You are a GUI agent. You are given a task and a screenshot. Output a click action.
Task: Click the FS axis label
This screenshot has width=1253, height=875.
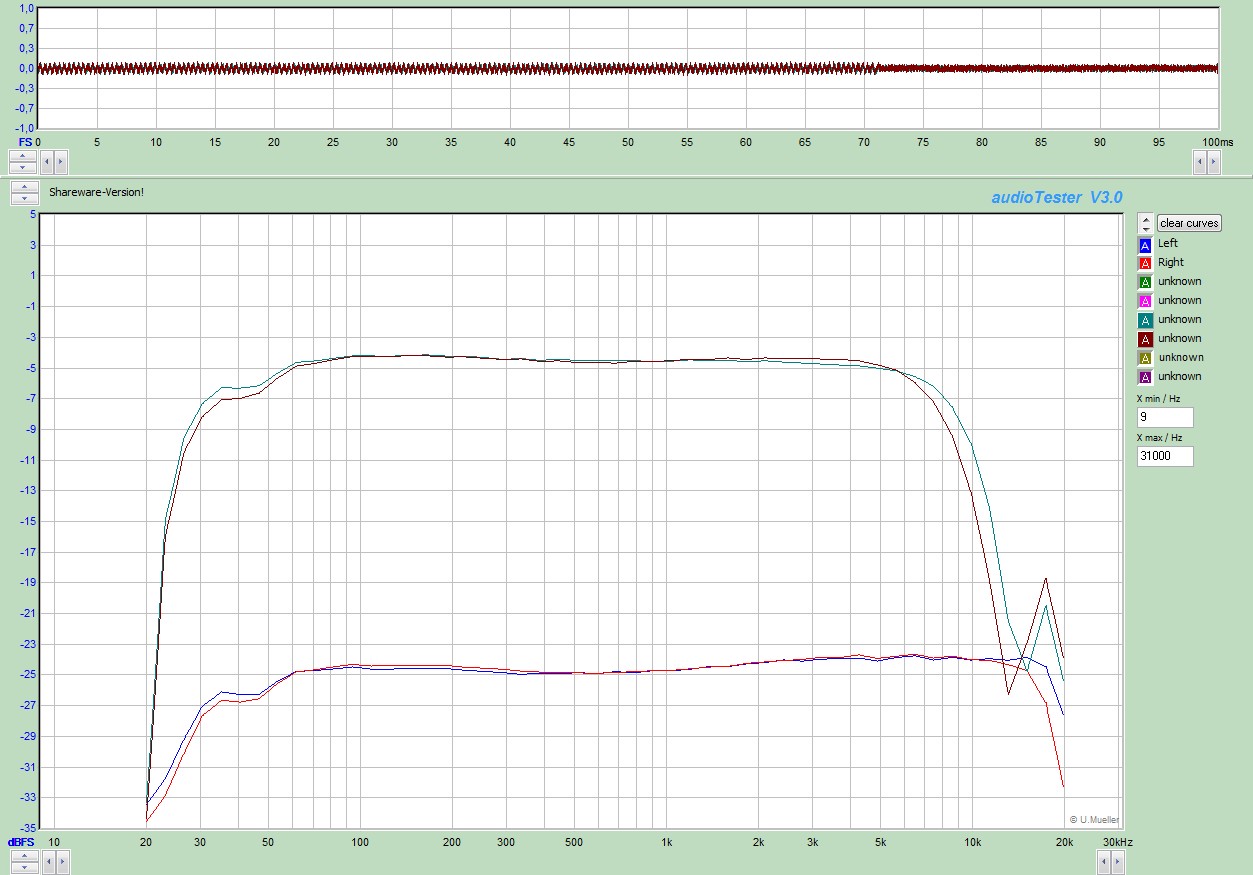[25, 142]
